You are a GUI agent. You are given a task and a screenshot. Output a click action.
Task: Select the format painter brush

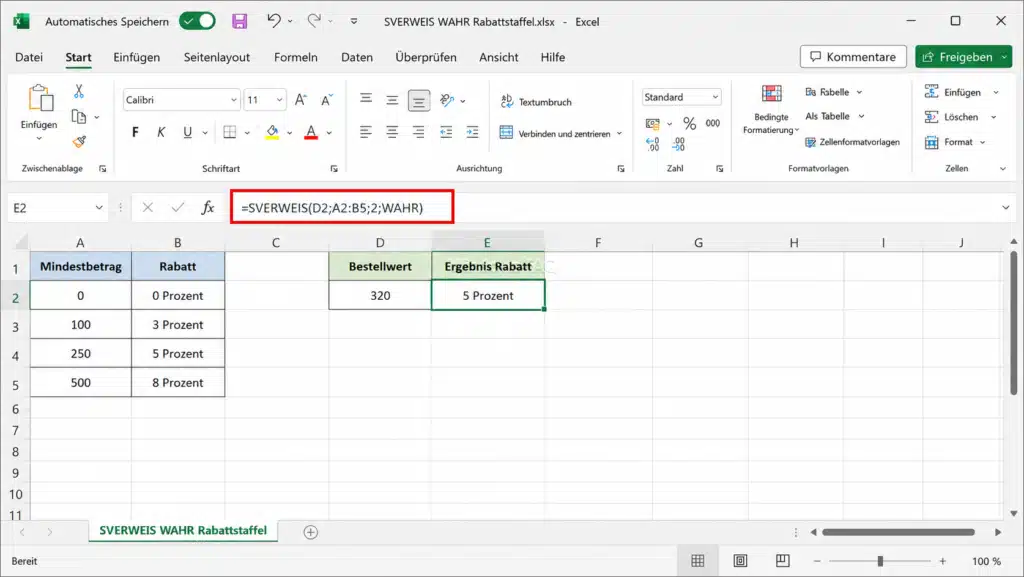[80, 141]
